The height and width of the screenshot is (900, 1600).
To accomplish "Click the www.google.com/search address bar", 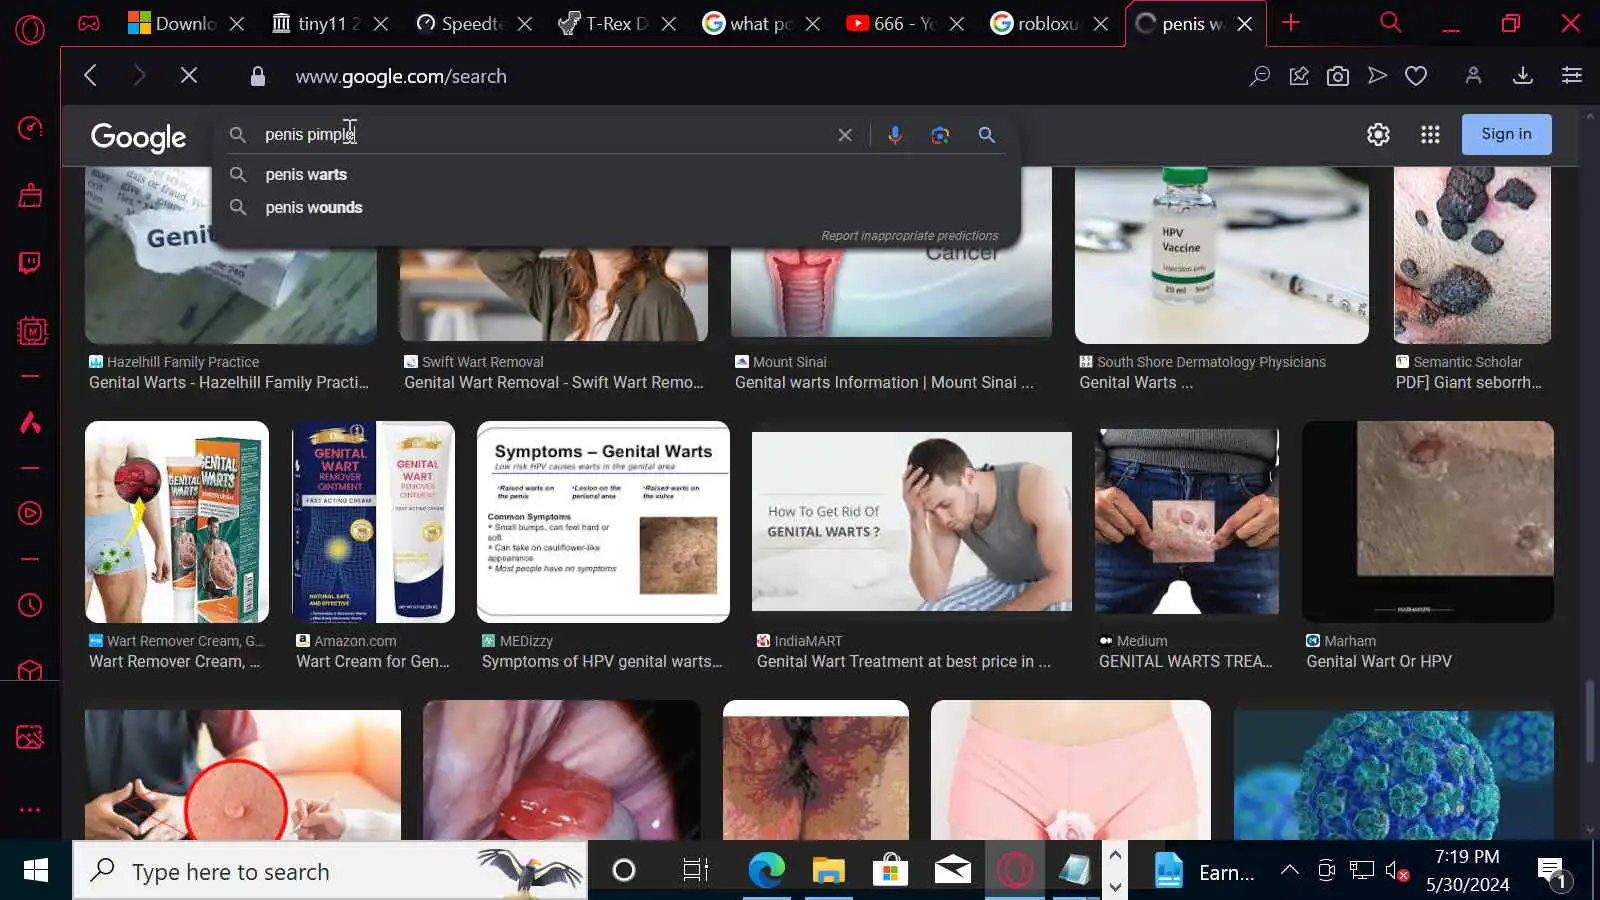I will coord(401,76).
